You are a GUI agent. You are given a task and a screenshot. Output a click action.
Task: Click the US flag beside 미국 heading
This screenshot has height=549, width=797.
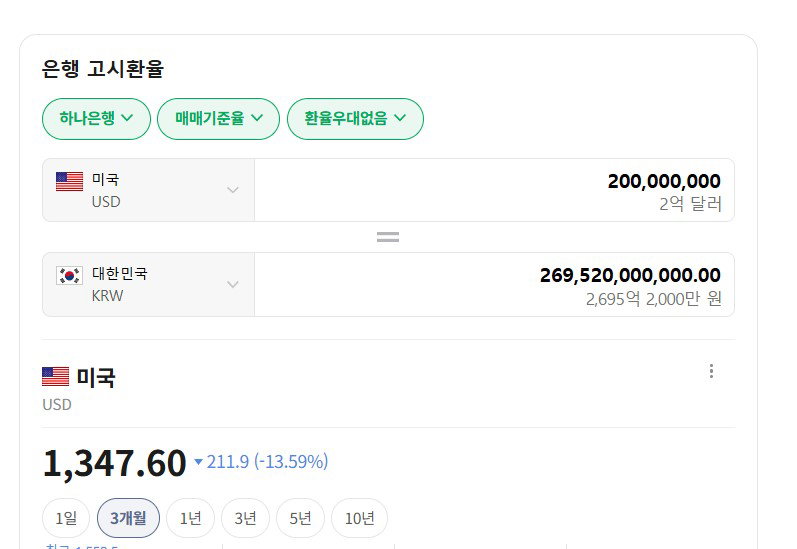[55, 377]
